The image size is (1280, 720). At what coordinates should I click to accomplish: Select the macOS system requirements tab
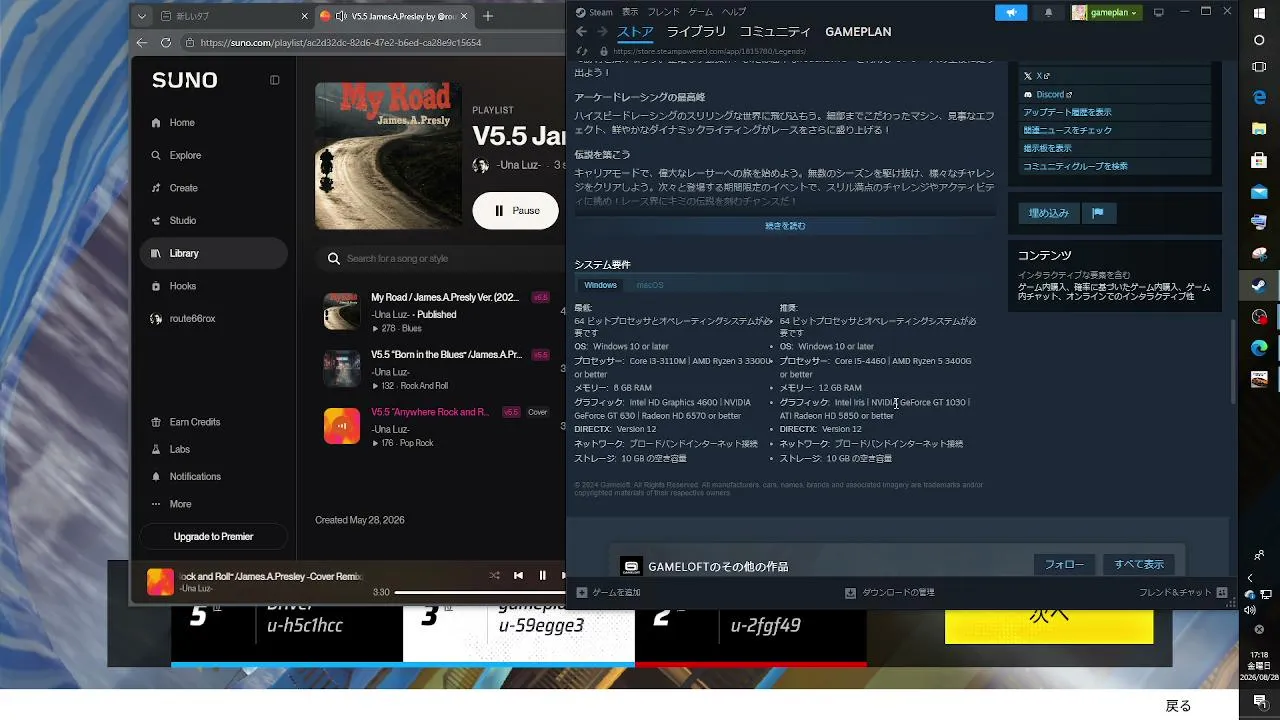tap(650, 285)
